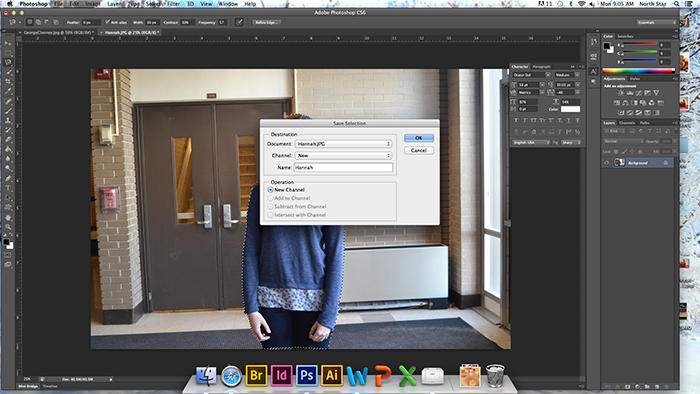The height and width of the screenshot is (394, 700).
Task: Select the Healing Brush tool
Action: pos(8,101)
